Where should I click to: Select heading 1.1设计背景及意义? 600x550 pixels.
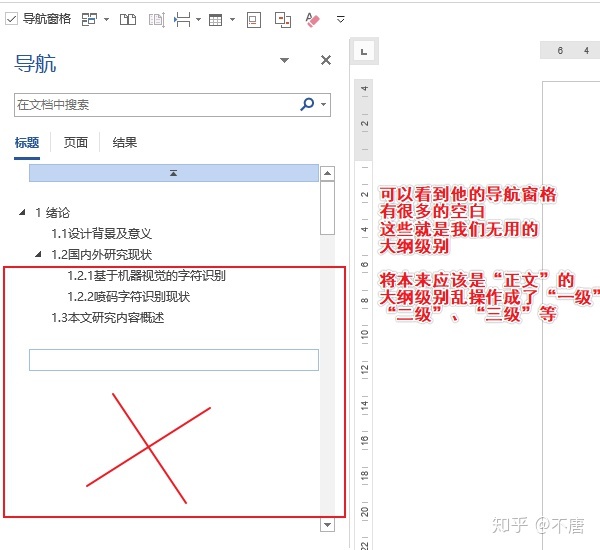[x=101, y=233]
